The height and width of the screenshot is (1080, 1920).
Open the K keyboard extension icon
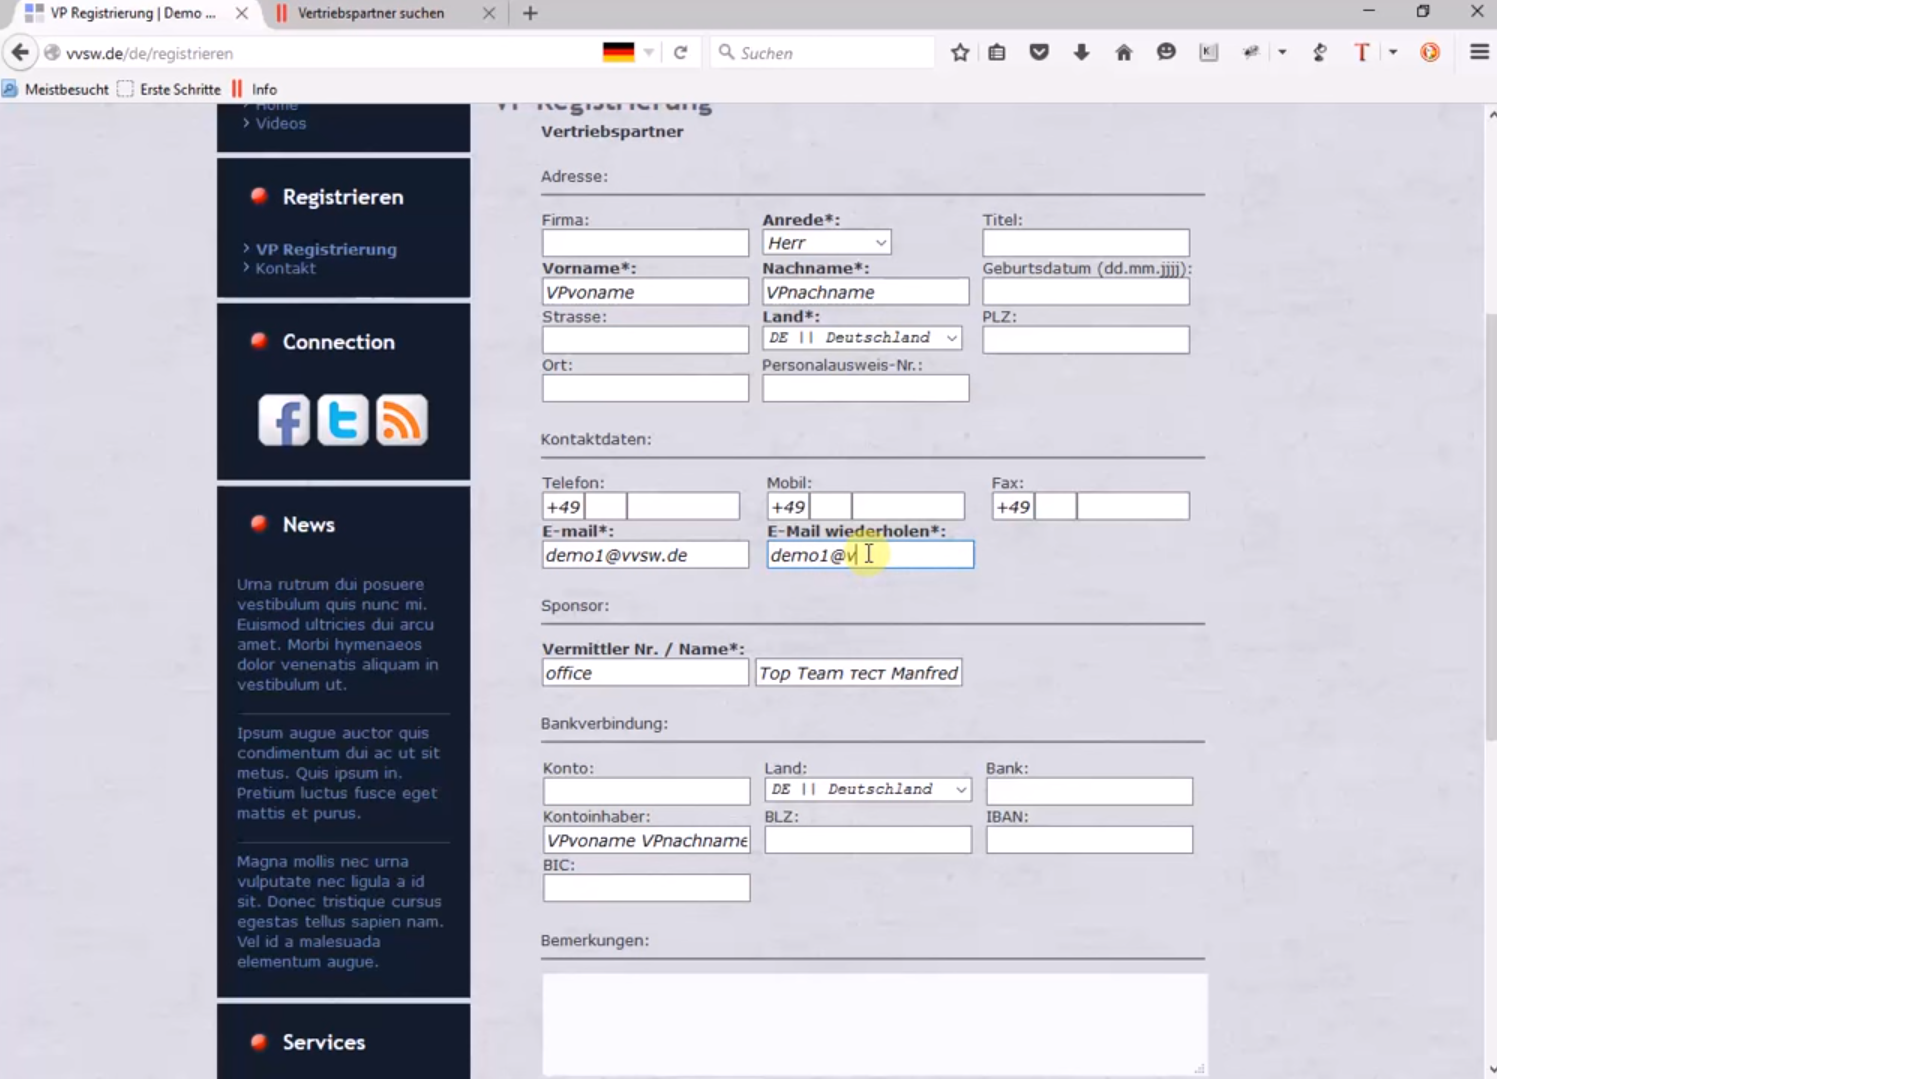(x=1209, y=52)
